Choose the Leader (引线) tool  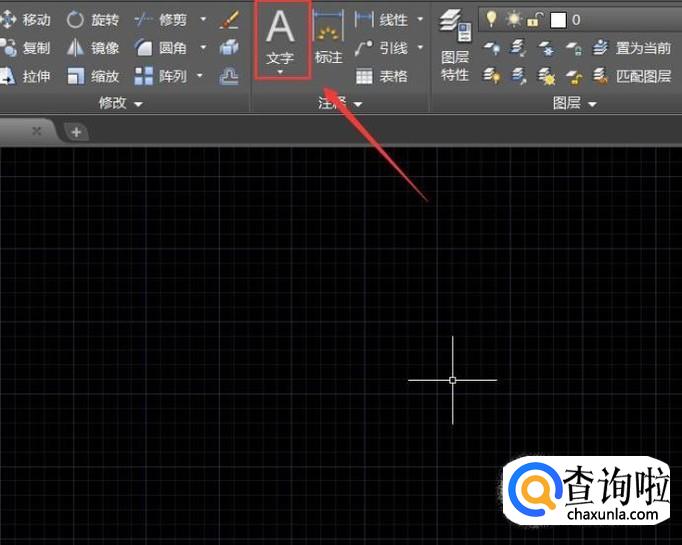point(381,48)
